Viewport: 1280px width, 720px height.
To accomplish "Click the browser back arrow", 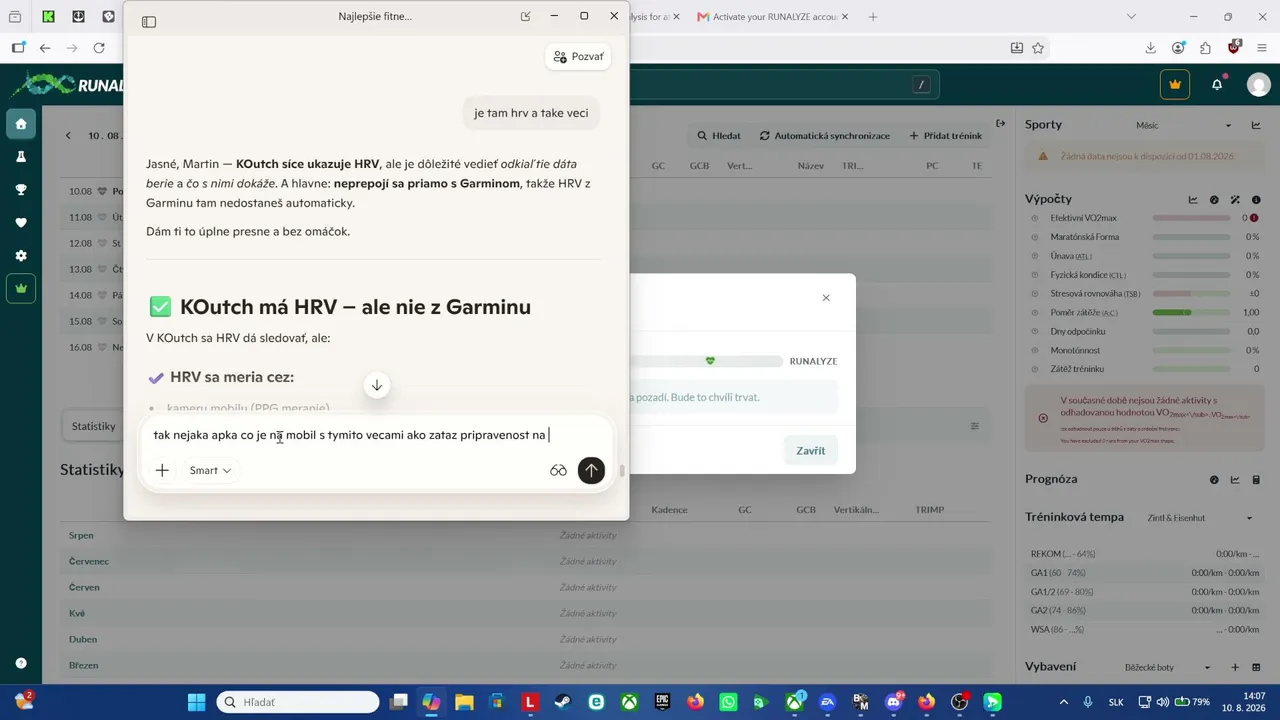I will tap(45, 48).
